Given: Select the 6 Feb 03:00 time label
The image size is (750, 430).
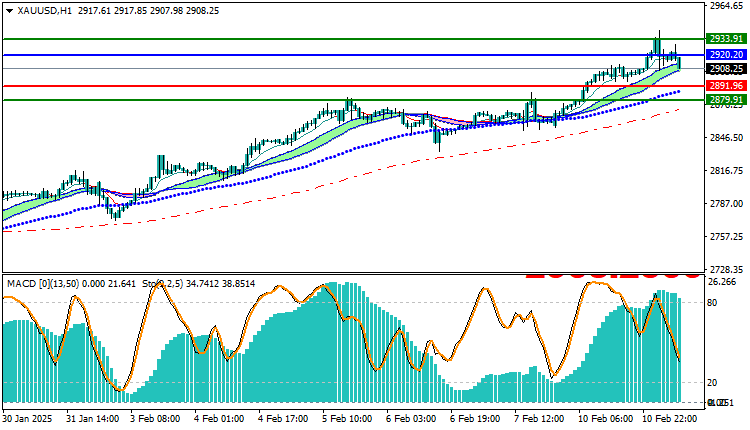Looking at the screenshot, I should (411, 419).
